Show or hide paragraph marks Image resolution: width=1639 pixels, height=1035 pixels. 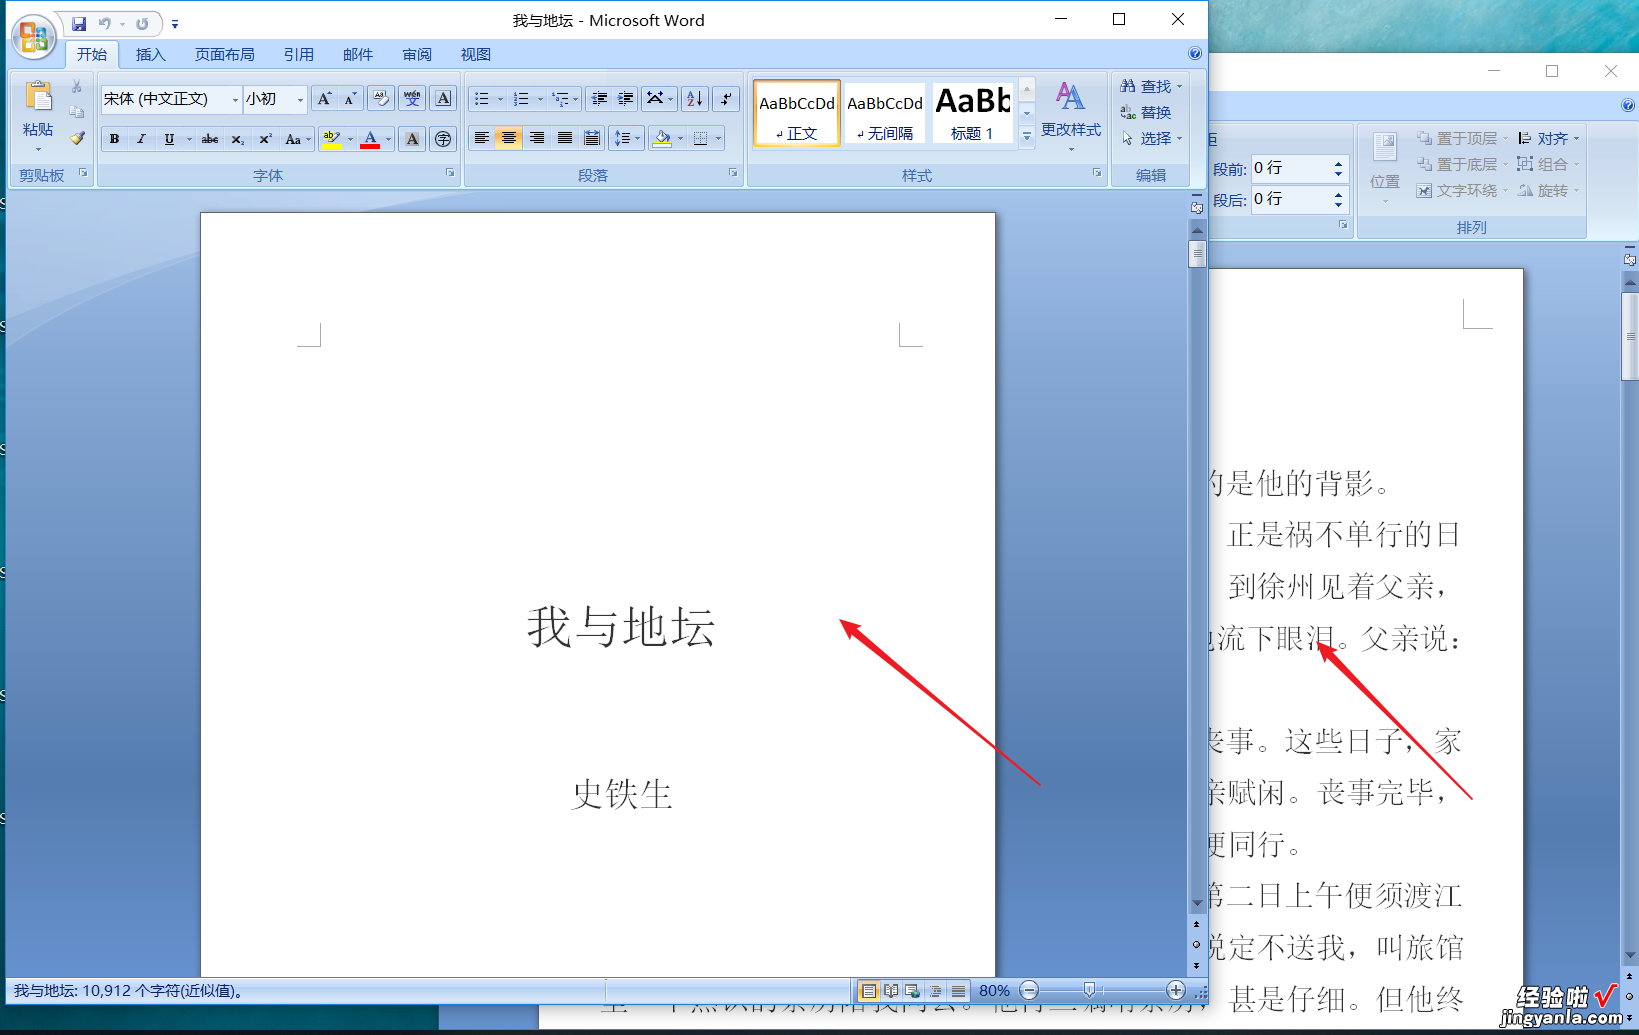[727, 98]
